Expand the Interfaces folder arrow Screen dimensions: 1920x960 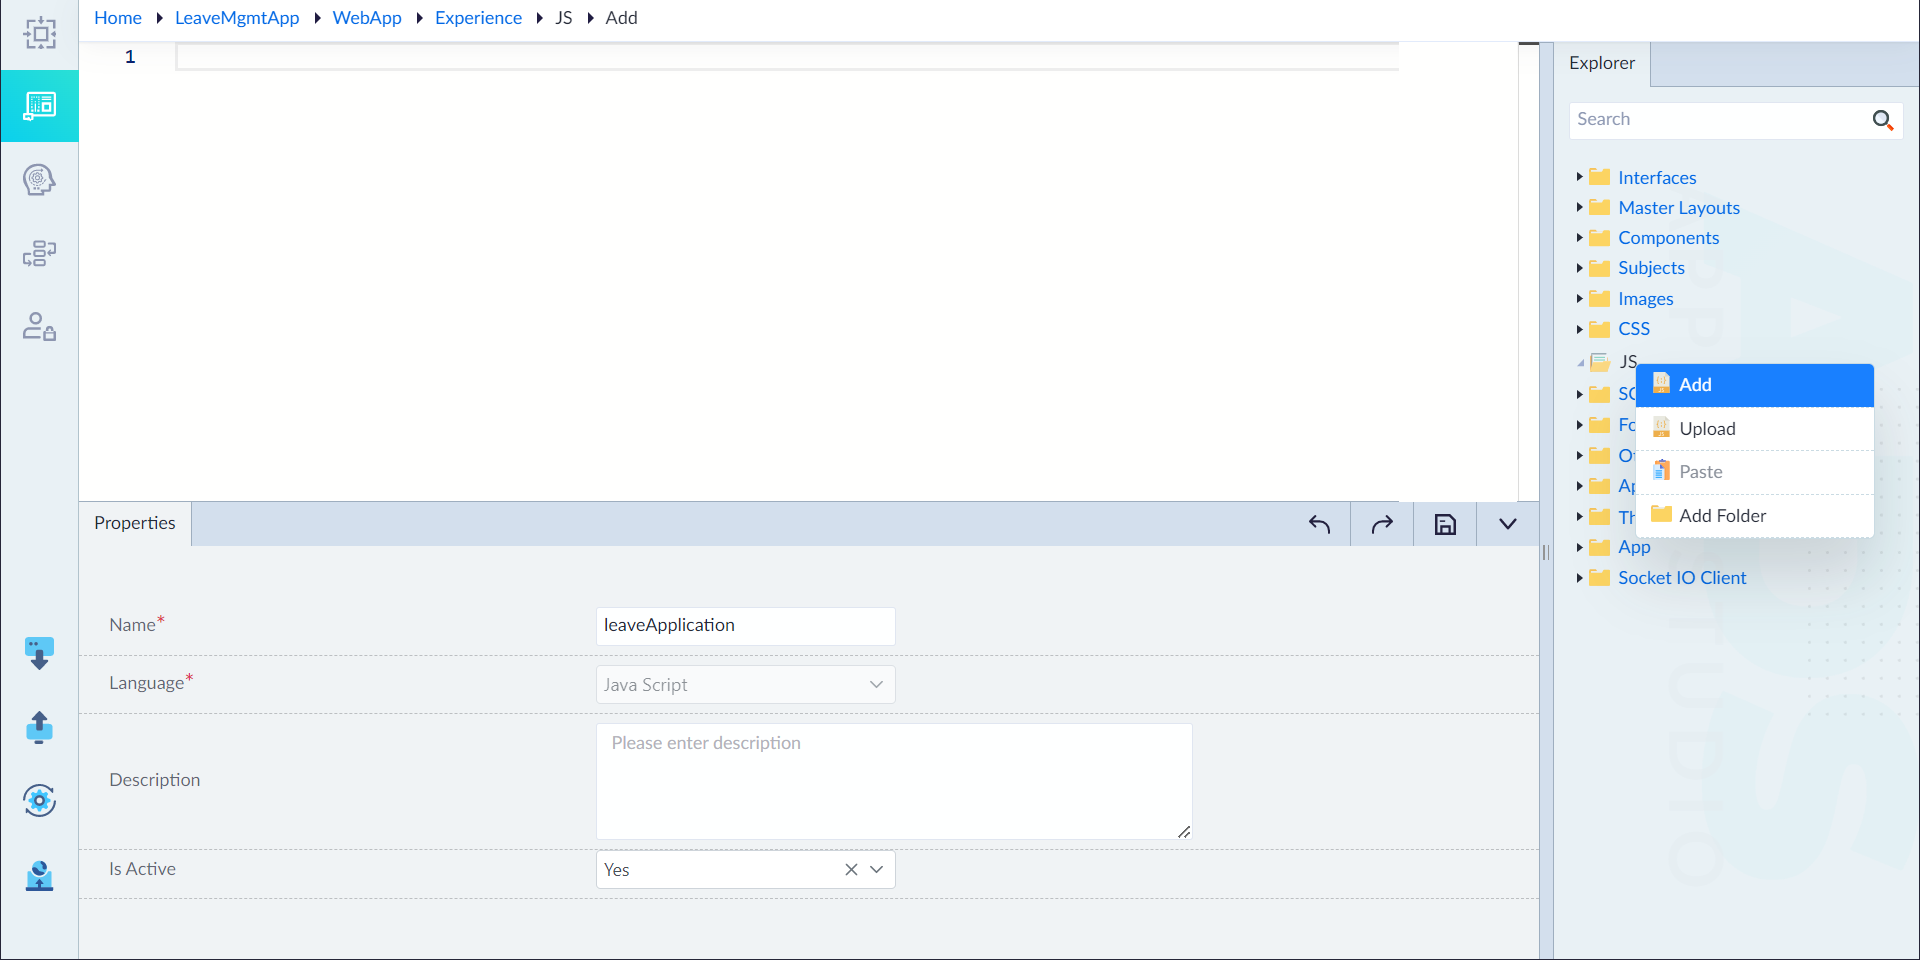point(1579,177)
